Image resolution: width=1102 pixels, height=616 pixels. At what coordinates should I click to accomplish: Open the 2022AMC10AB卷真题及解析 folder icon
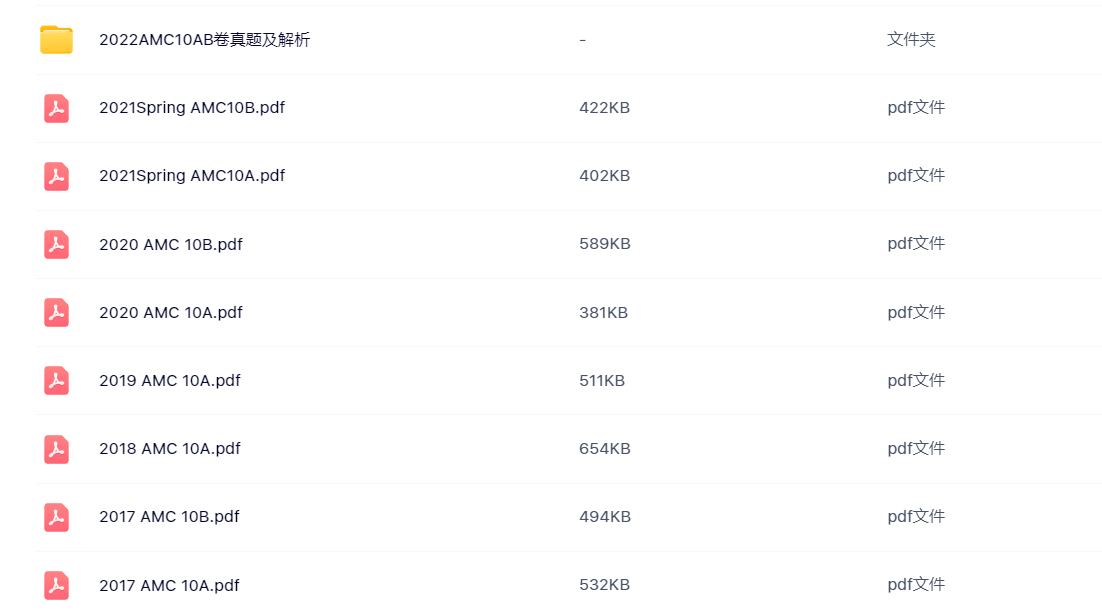56,39
